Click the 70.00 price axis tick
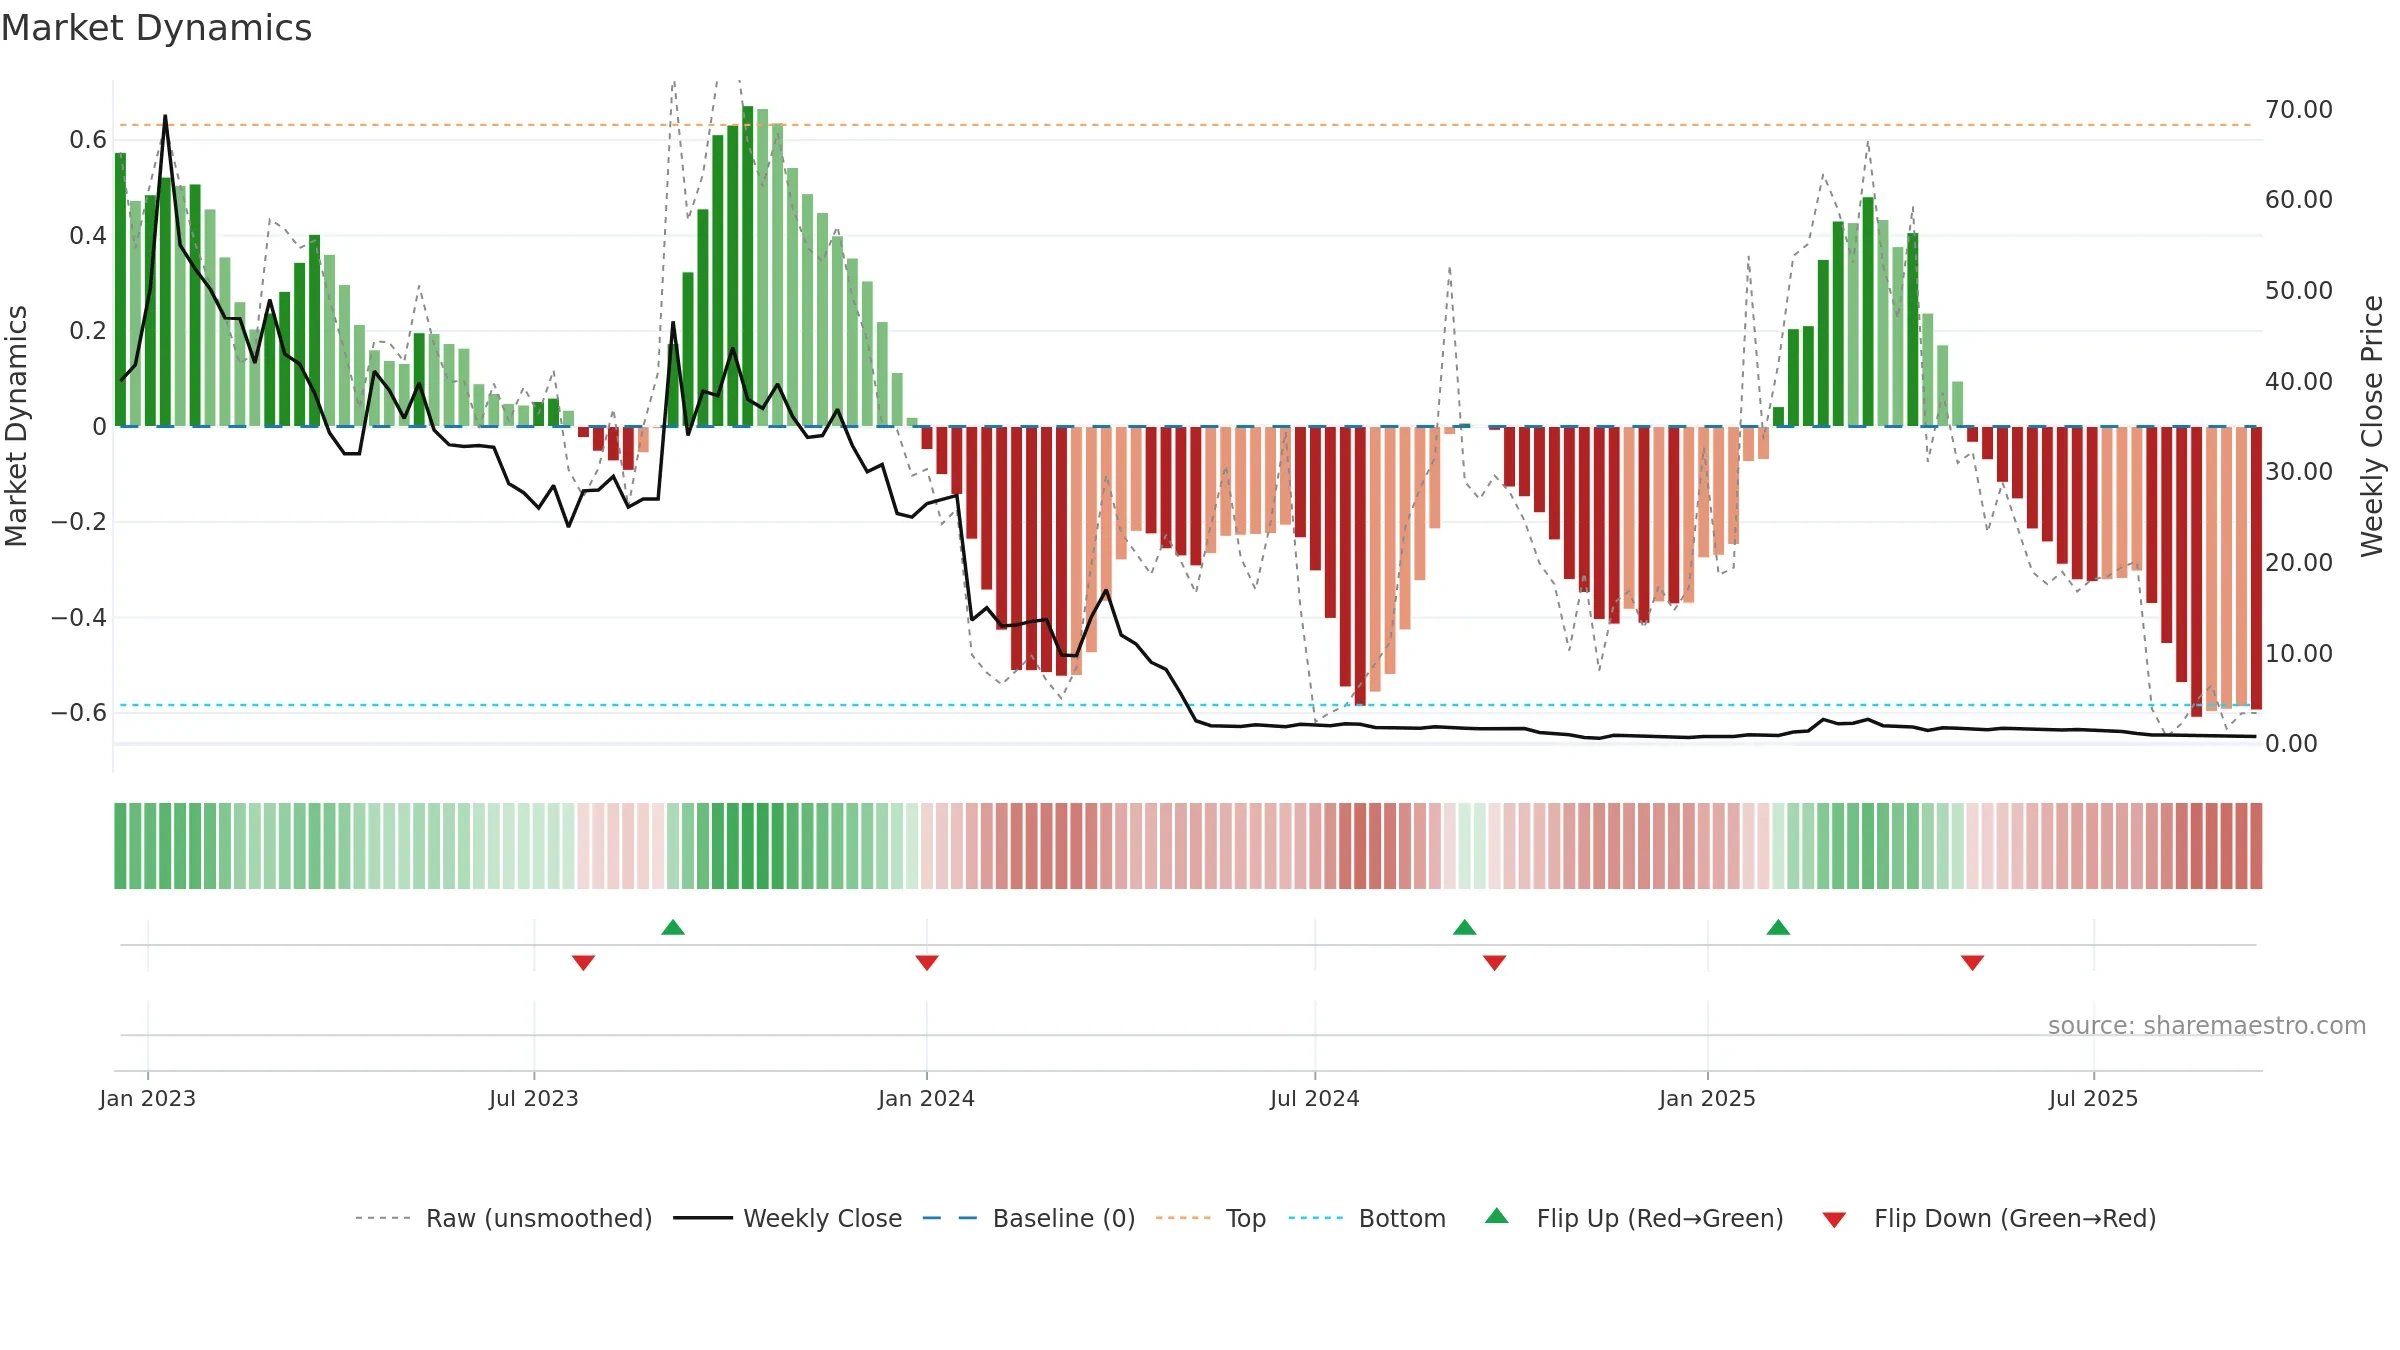 pos(2299,109)
